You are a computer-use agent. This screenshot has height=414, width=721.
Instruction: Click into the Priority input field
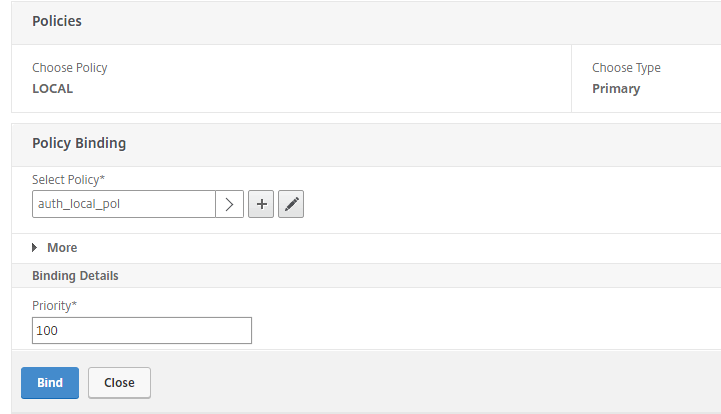pos(142,330)
